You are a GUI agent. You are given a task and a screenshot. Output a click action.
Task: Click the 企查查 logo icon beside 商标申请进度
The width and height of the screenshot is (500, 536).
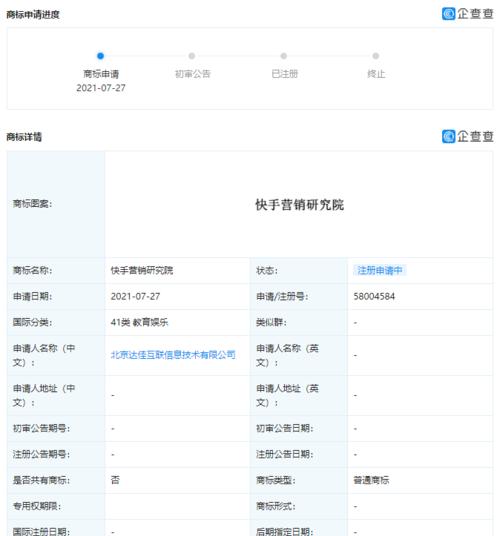[x=448, y=14]
